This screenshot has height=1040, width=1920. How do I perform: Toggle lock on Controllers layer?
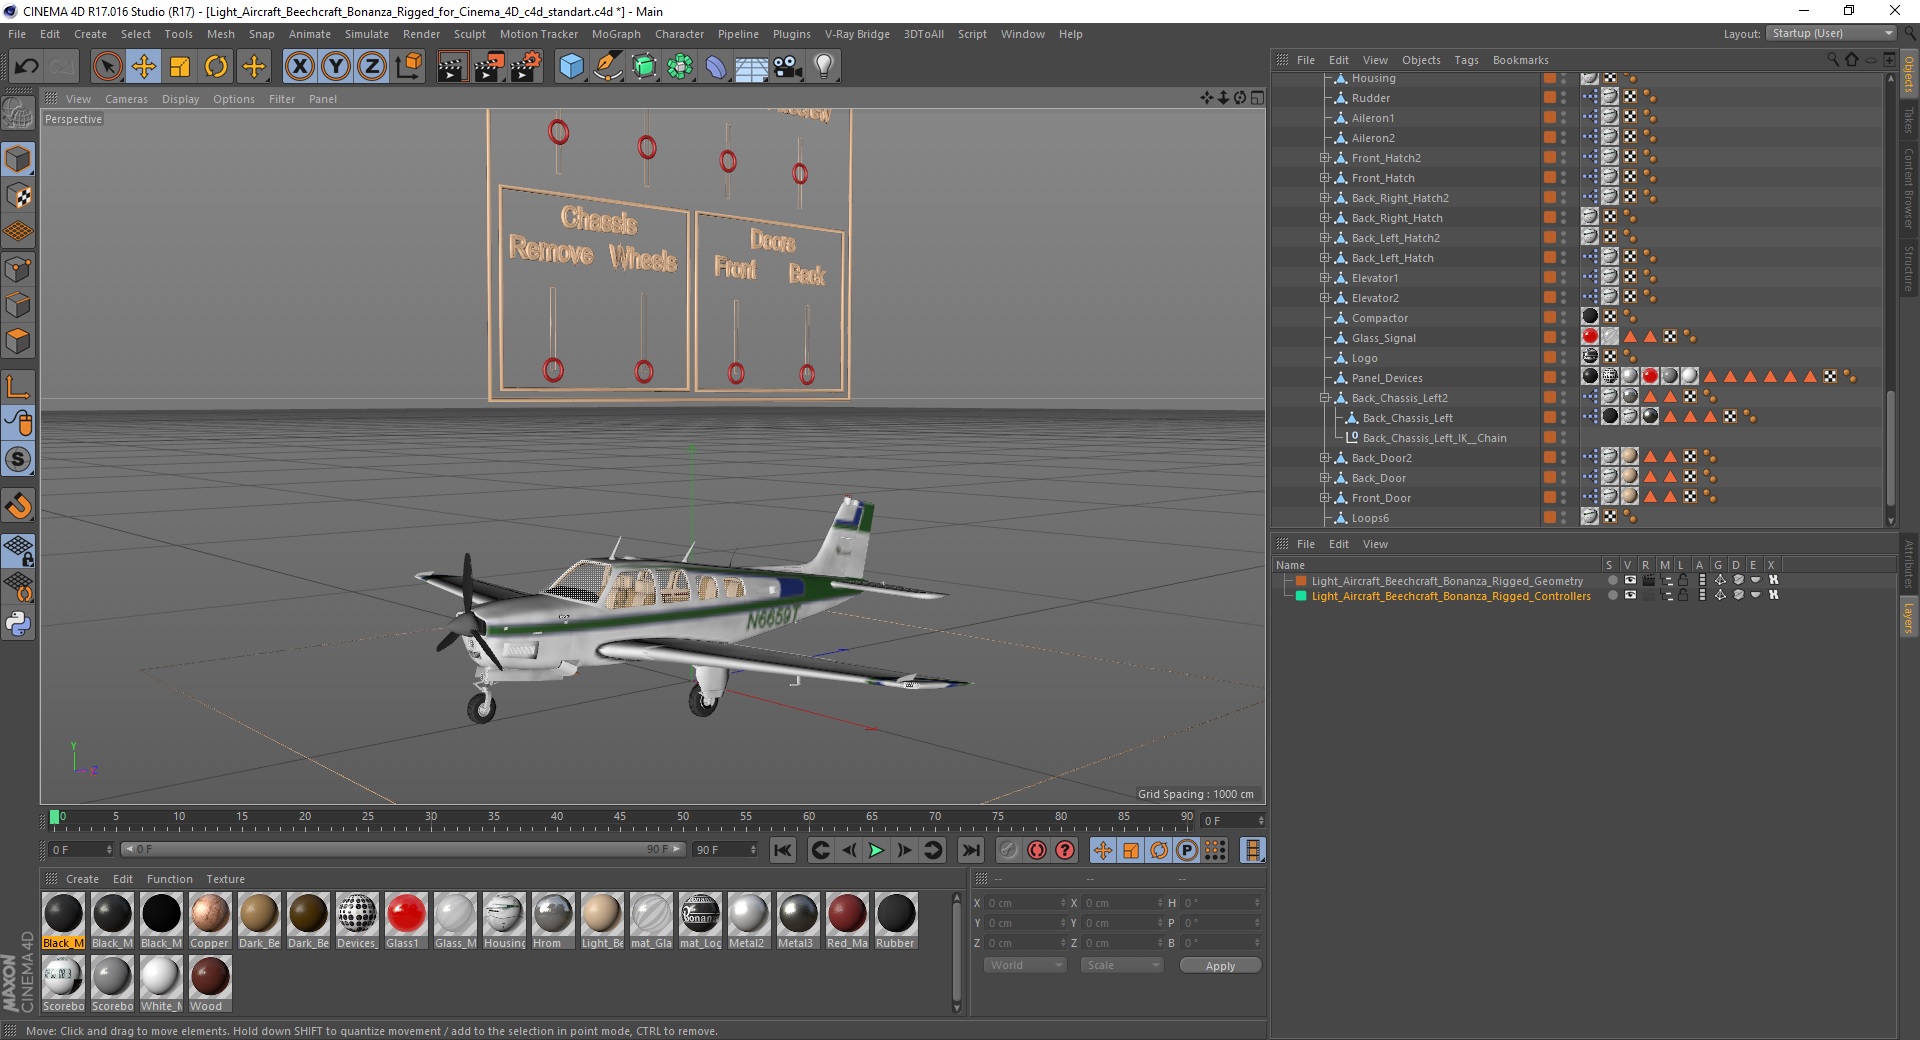coord(1683,595)
